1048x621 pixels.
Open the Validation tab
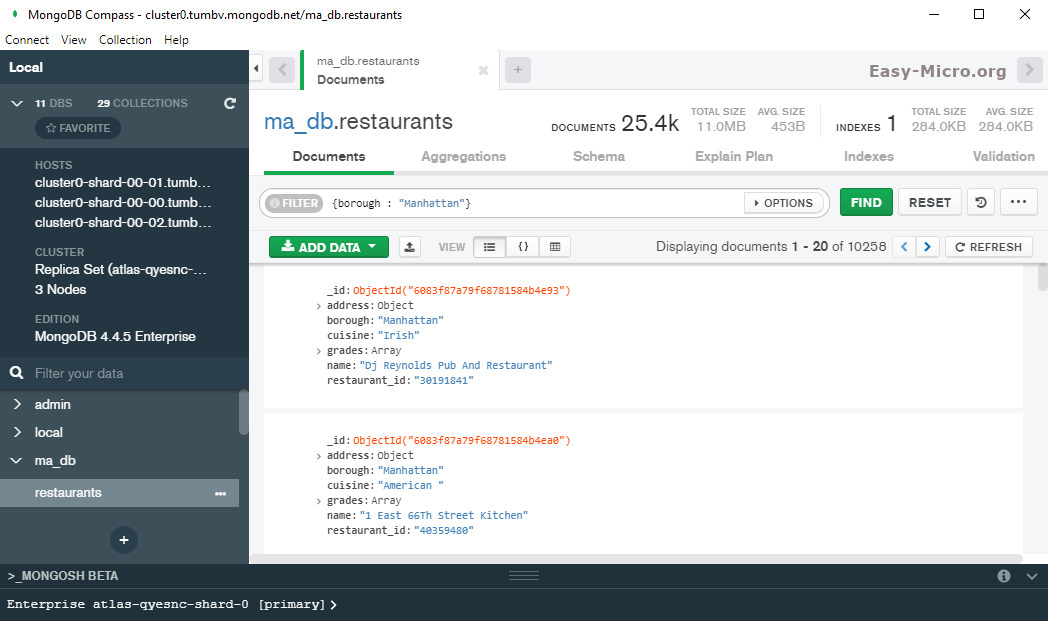pos(1003,156)
